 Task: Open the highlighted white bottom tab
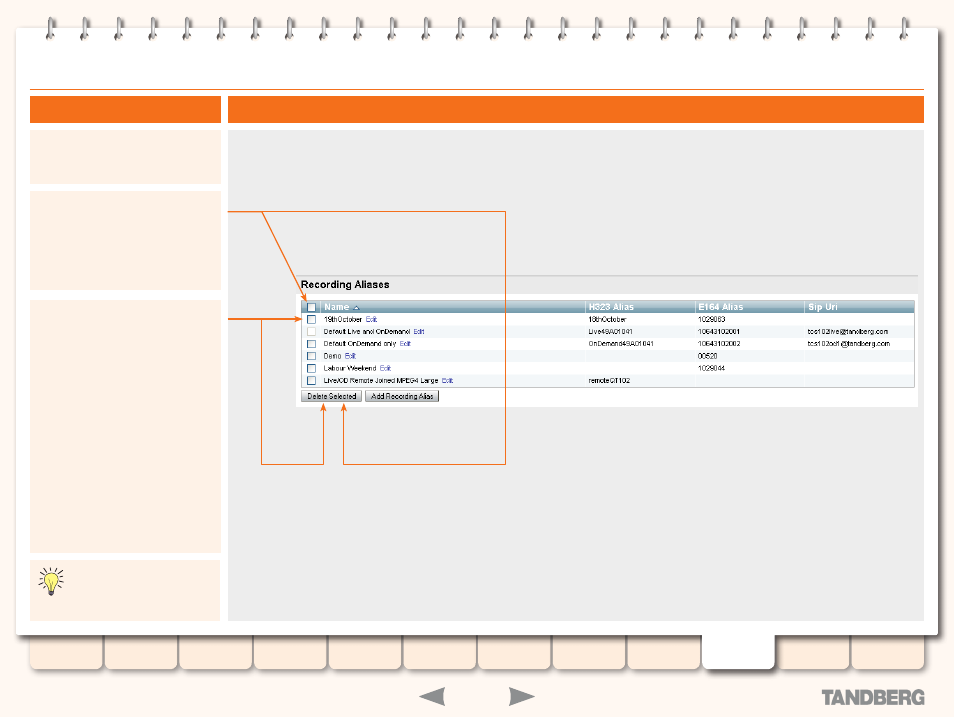[x=738, y=652]
